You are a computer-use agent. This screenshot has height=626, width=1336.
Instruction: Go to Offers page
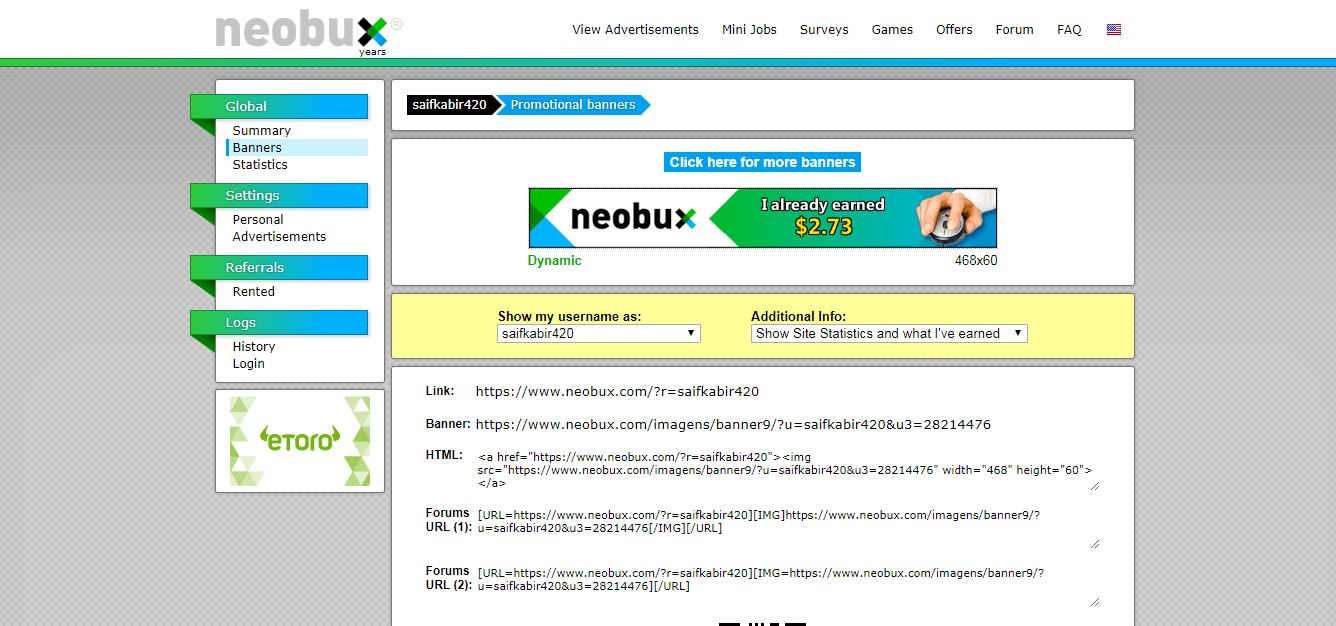point(954,30)
